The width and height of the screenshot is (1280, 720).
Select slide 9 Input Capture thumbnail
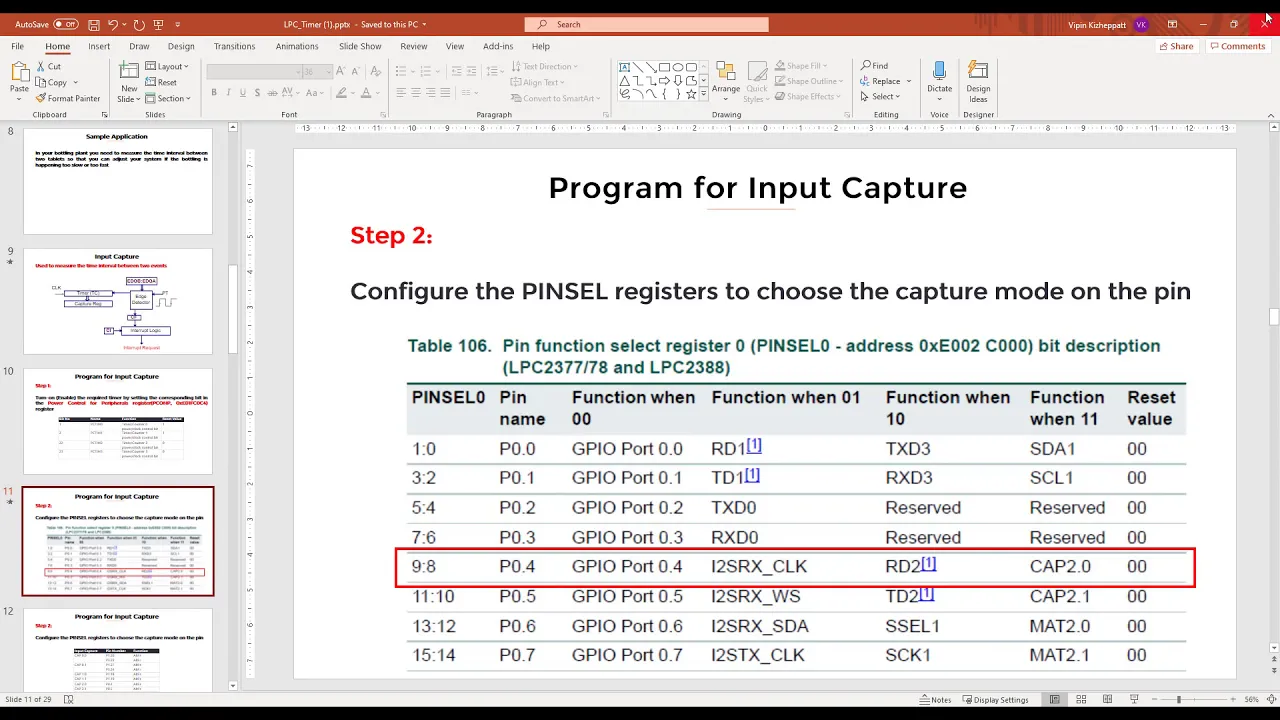118,301
